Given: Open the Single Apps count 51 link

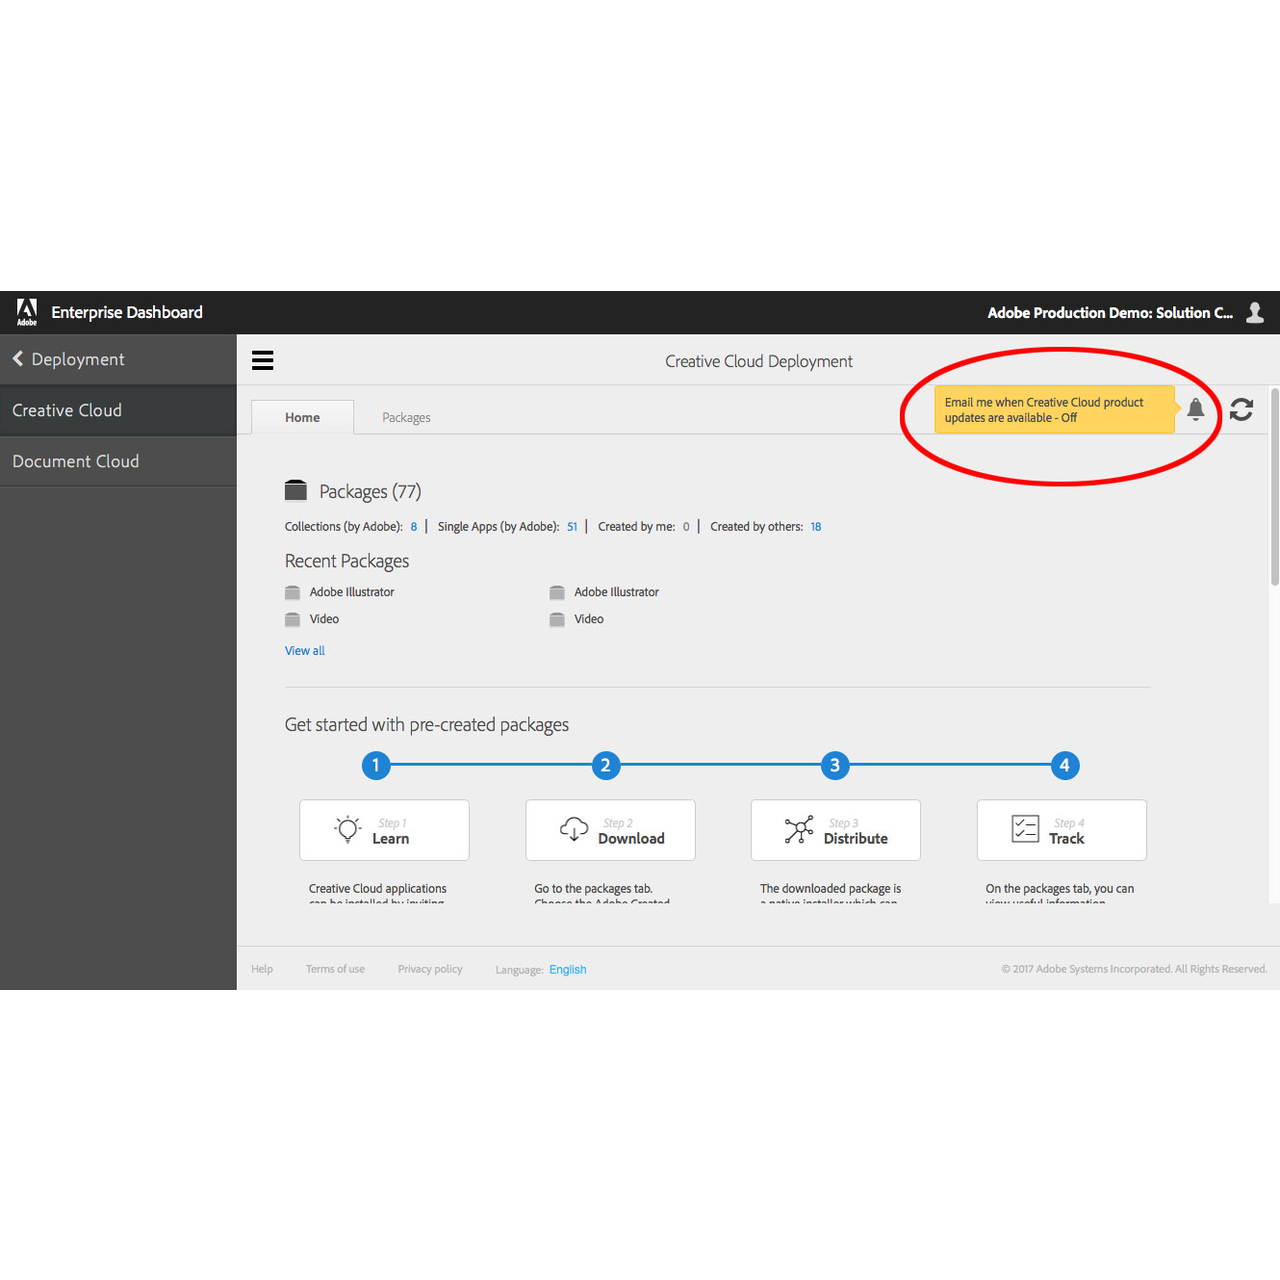Looking at the screenshot, I should 572,526.
